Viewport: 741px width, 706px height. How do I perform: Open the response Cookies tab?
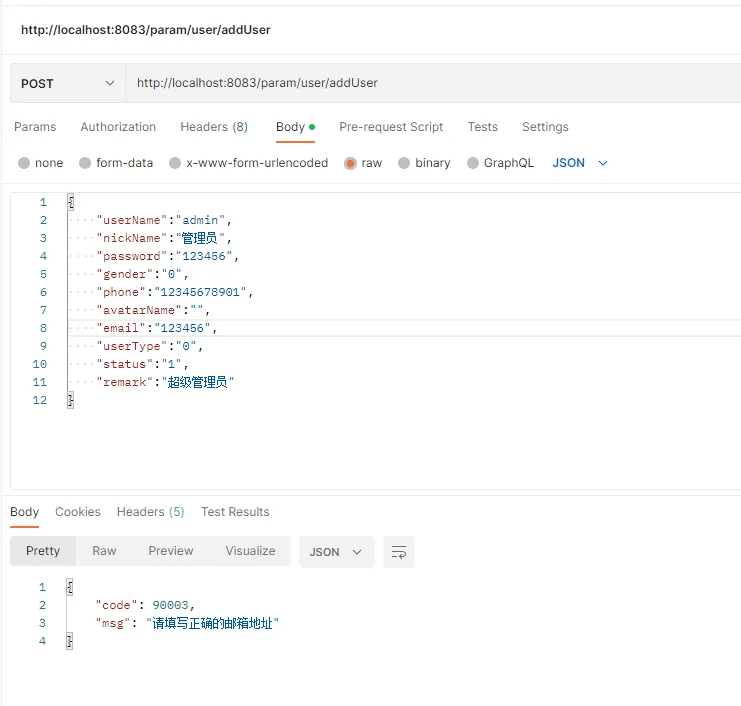(x=78, y=512)
